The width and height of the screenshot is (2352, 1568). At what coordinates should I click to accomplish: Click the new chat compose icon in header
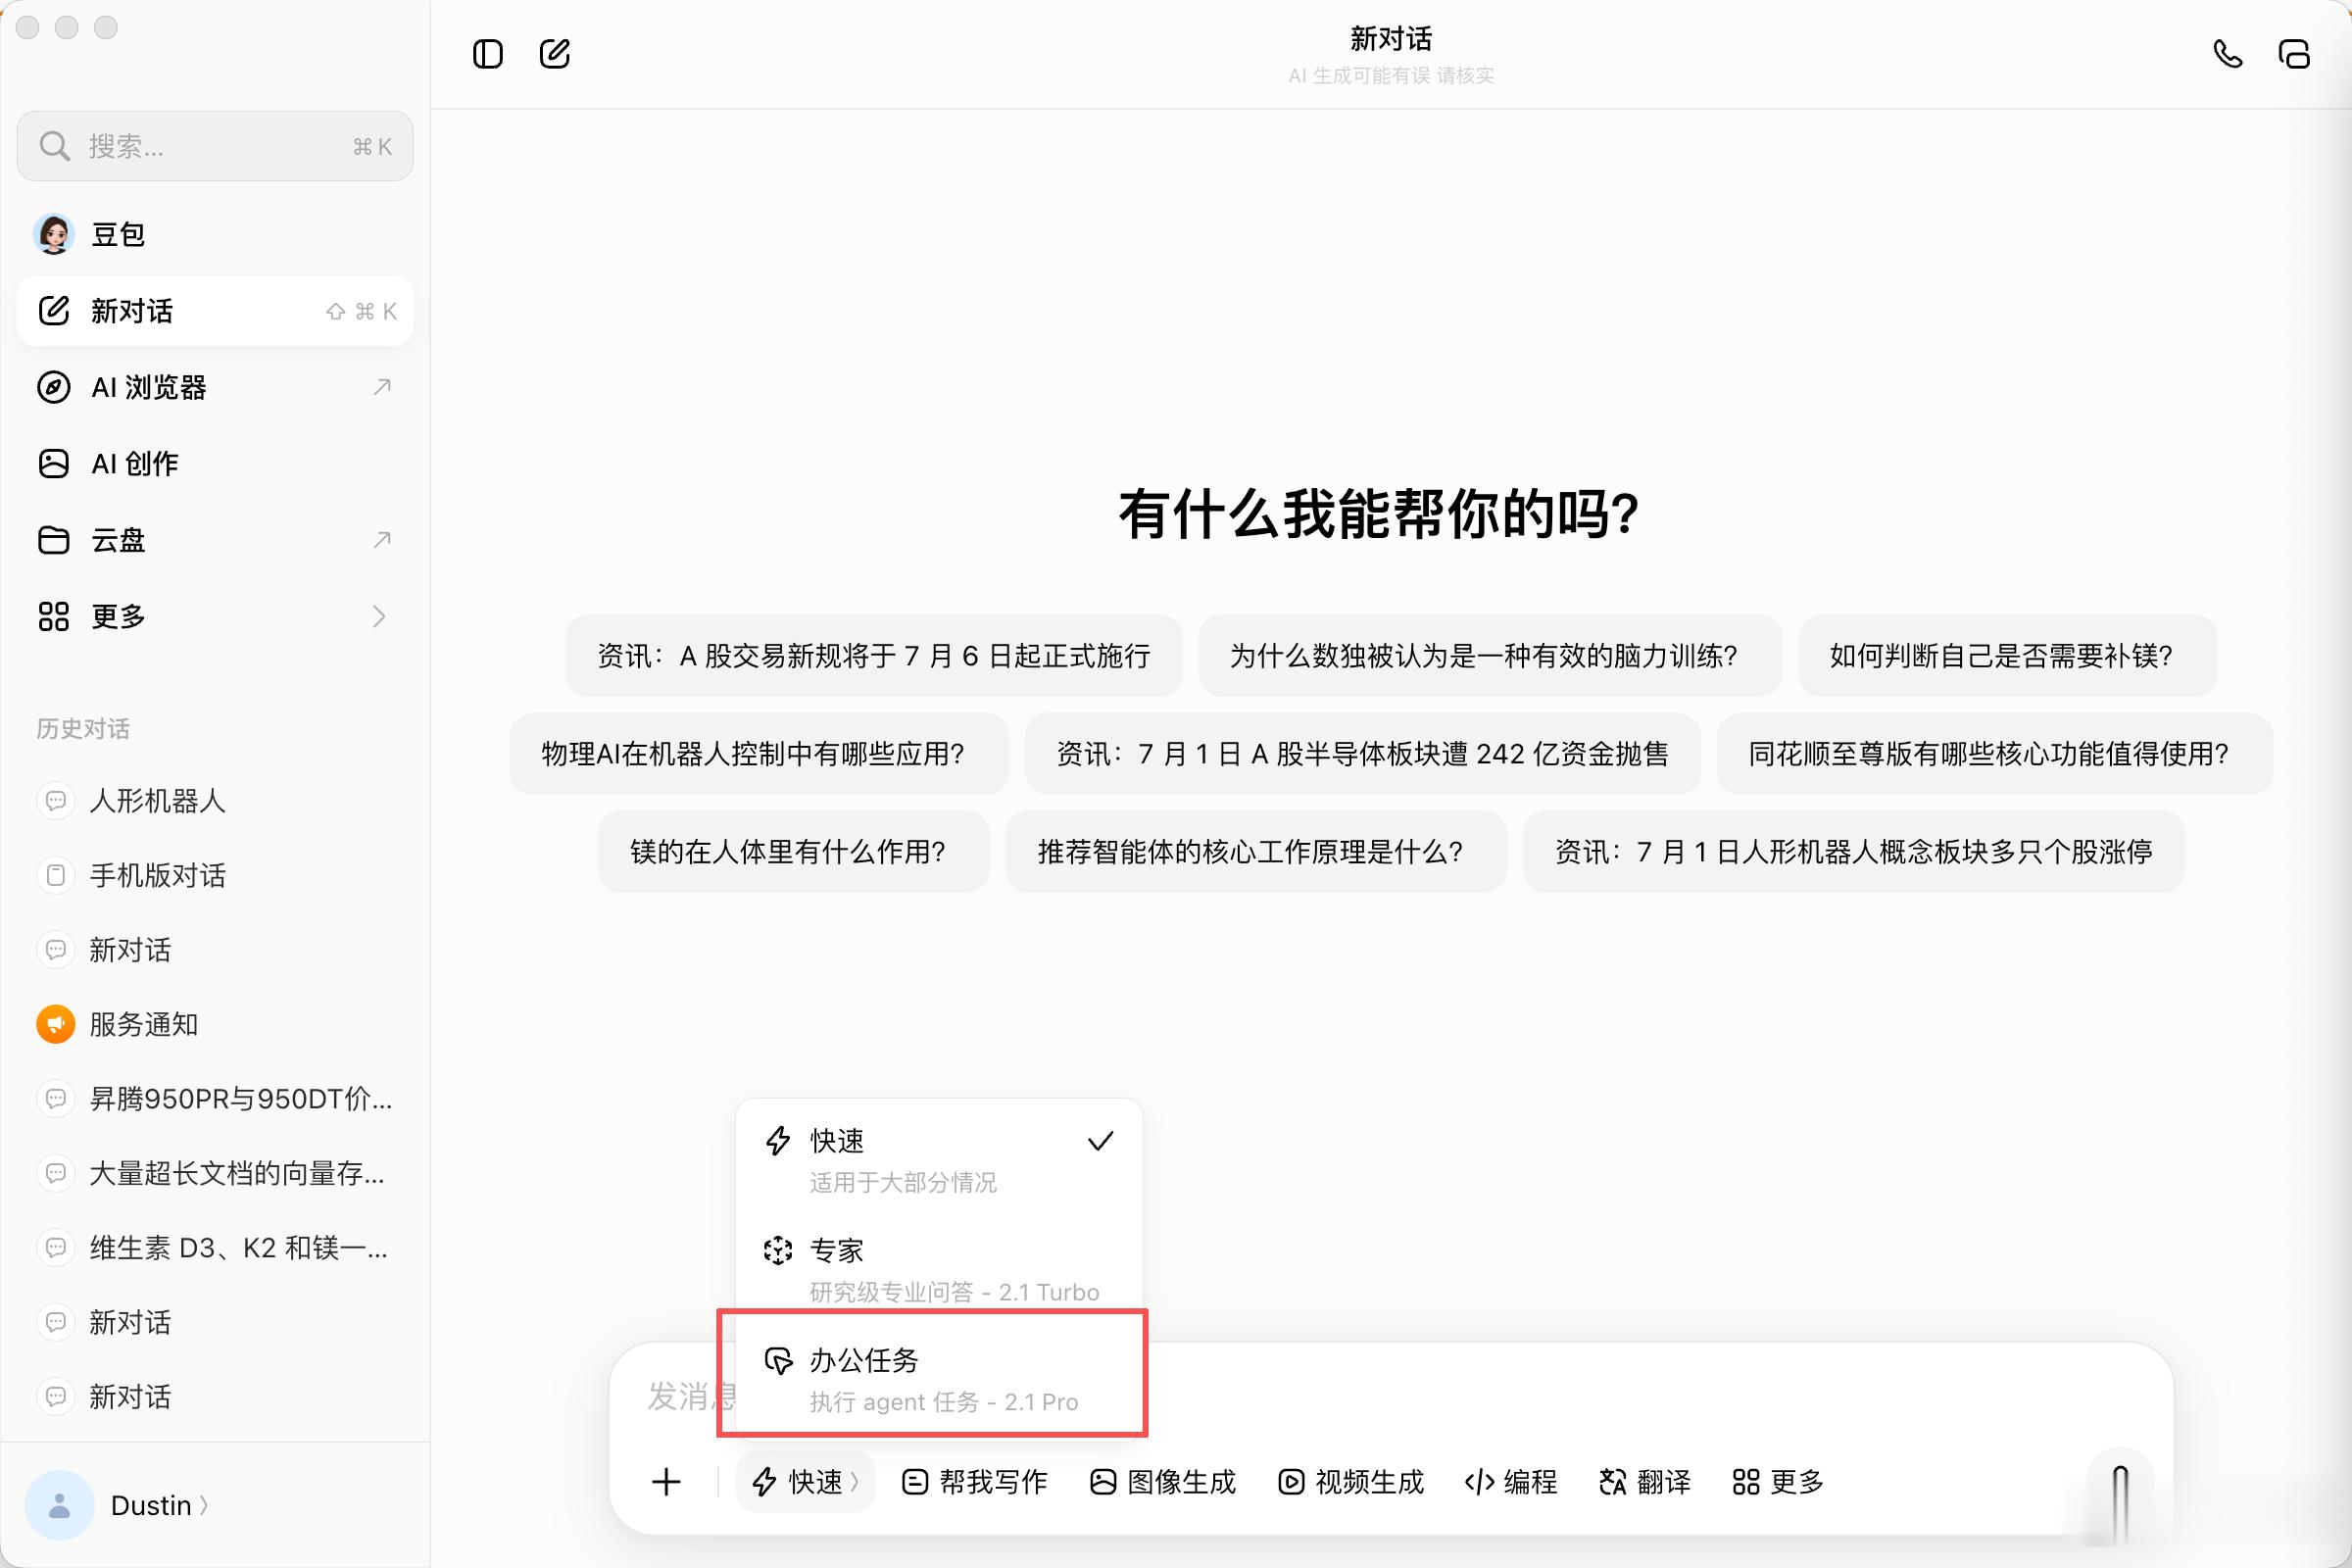pyautogui.click(x=554, y=54)
